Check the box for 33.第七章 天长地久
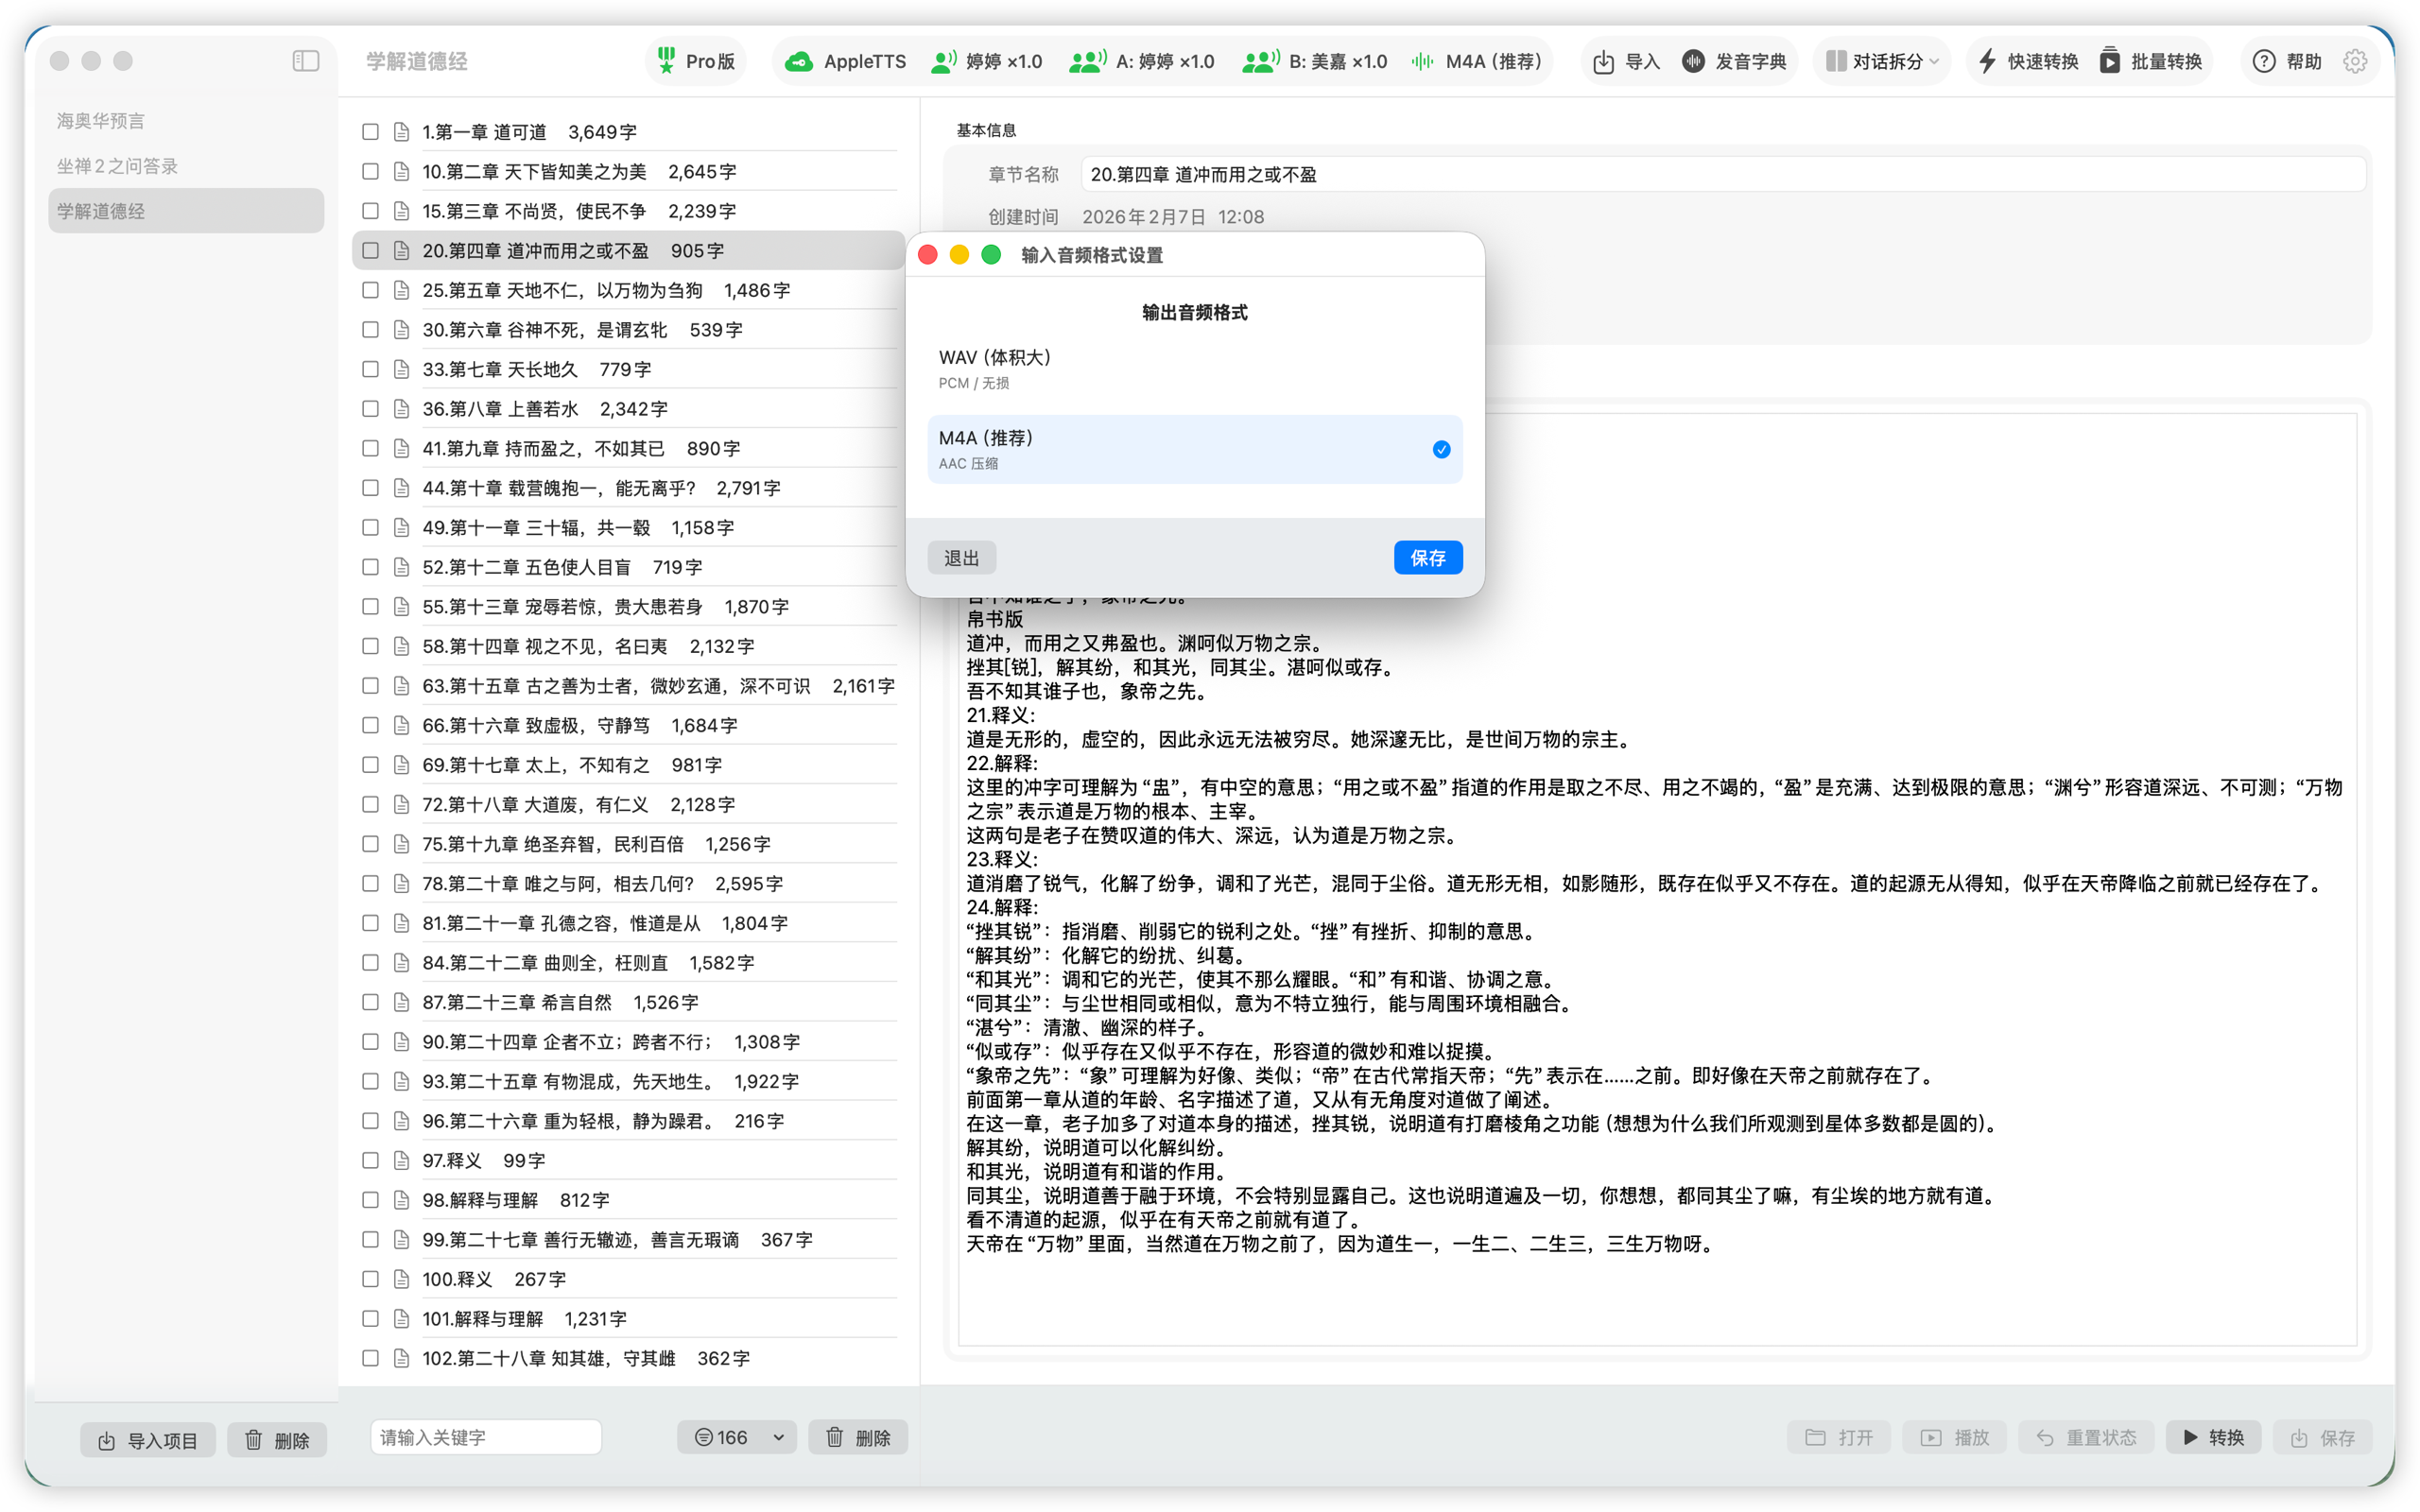 370,370
